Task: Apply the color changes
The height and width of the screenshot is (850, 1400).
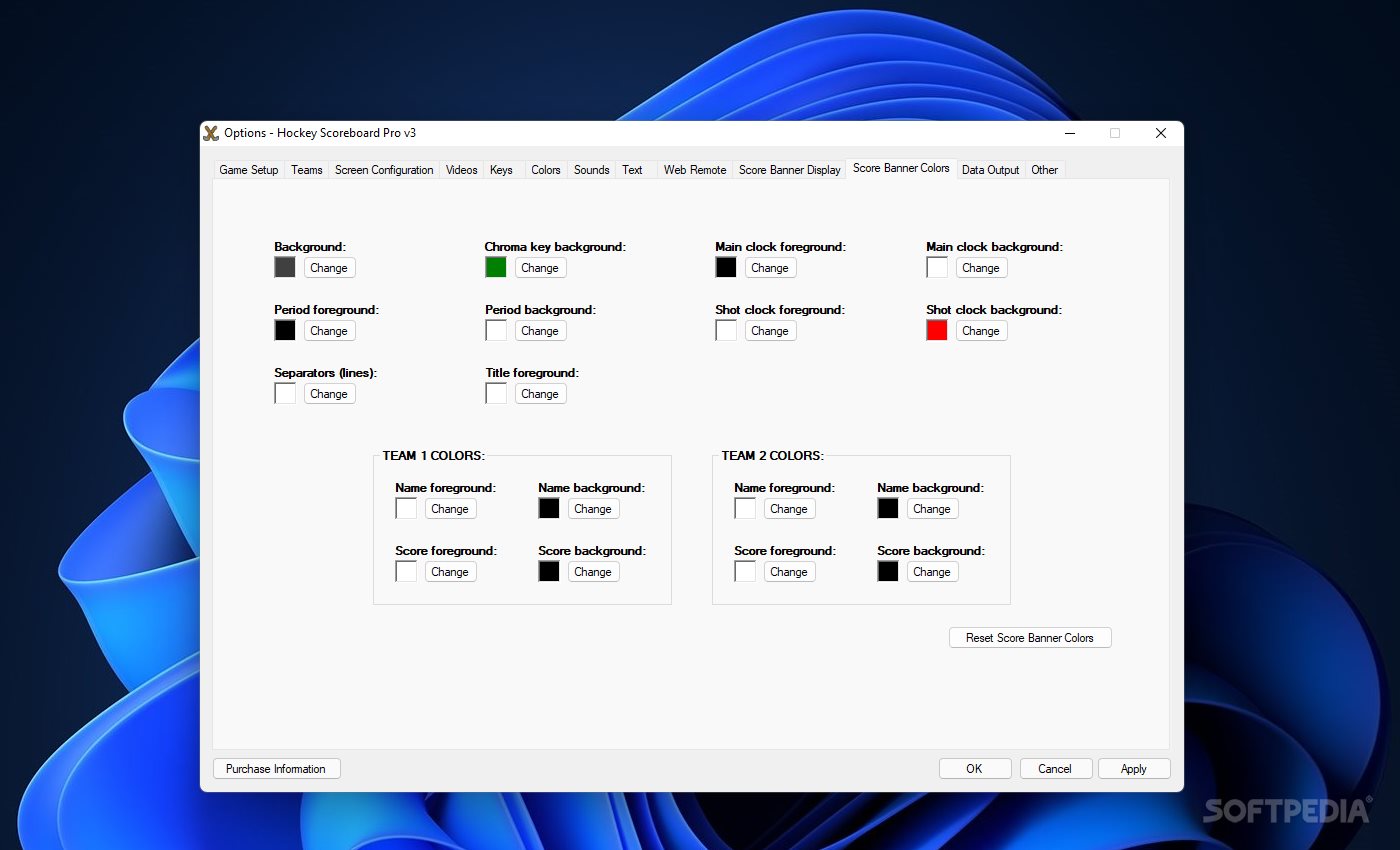Action: click(1134, 769)
